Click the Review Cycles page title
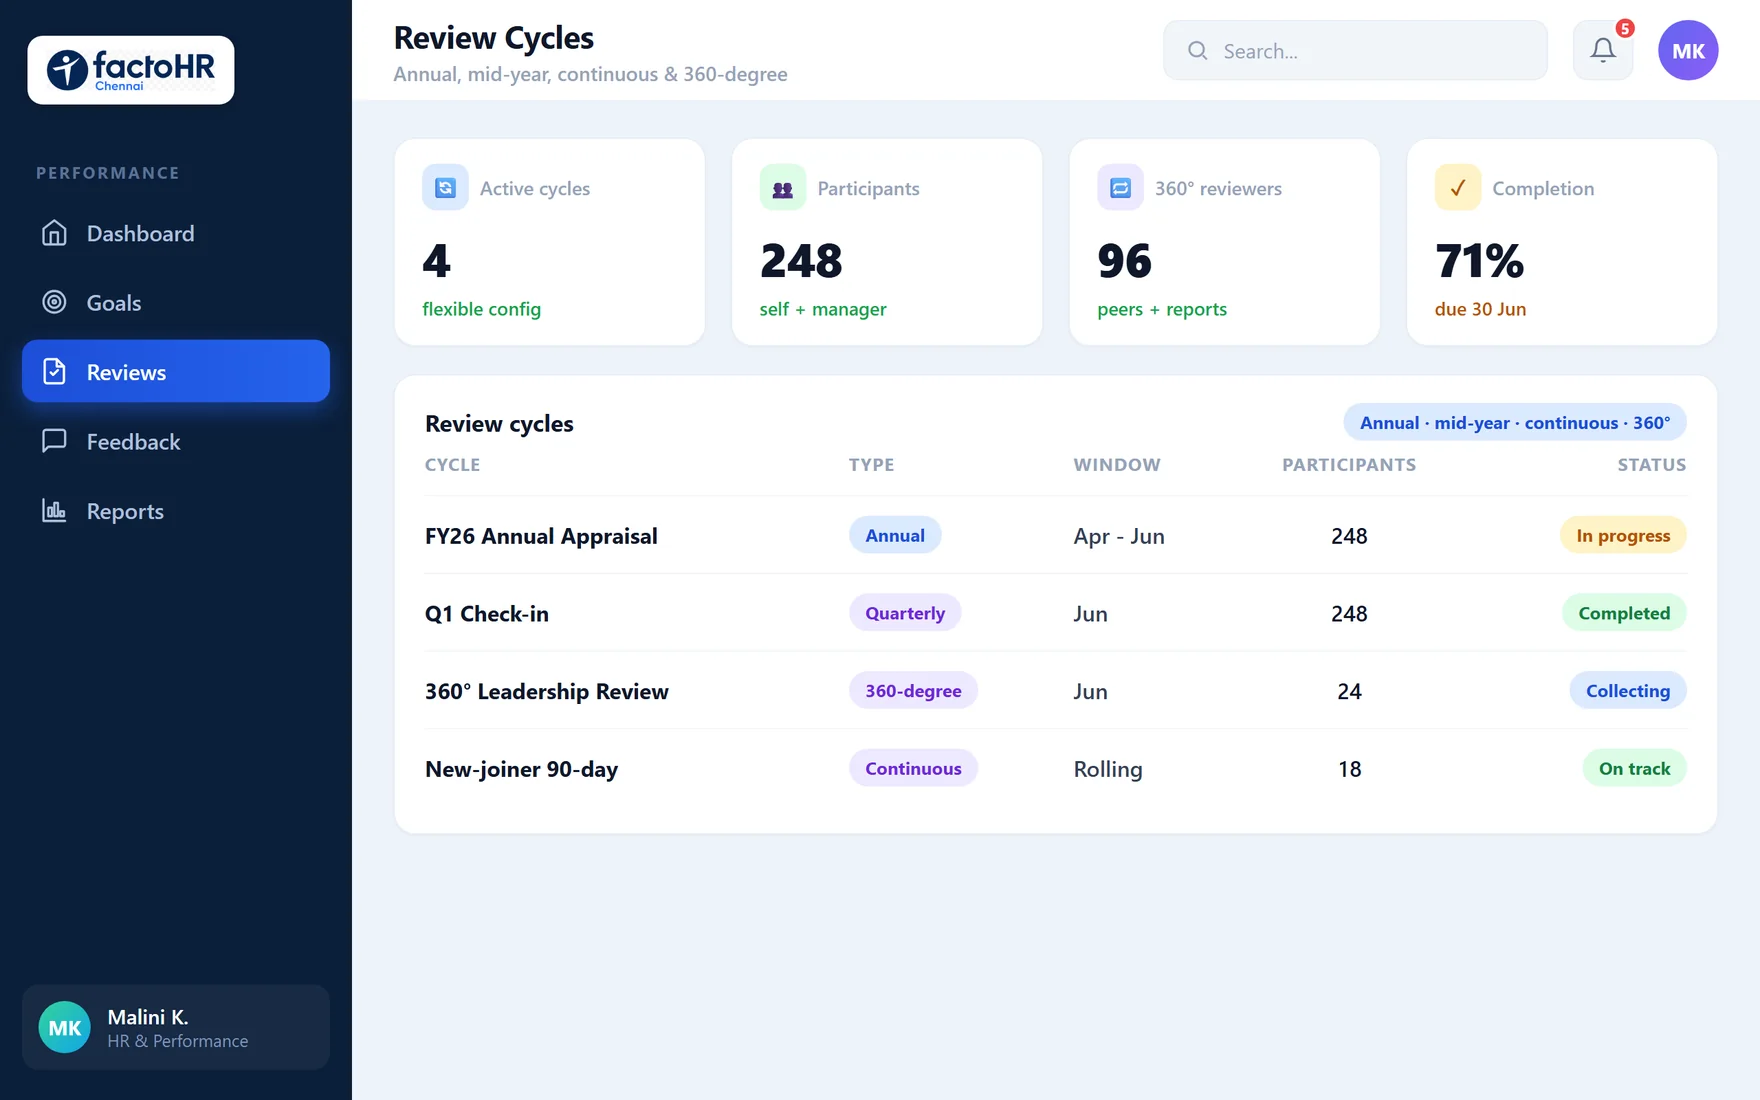This screenshot has height=1100, width=1760. (493, 38)
